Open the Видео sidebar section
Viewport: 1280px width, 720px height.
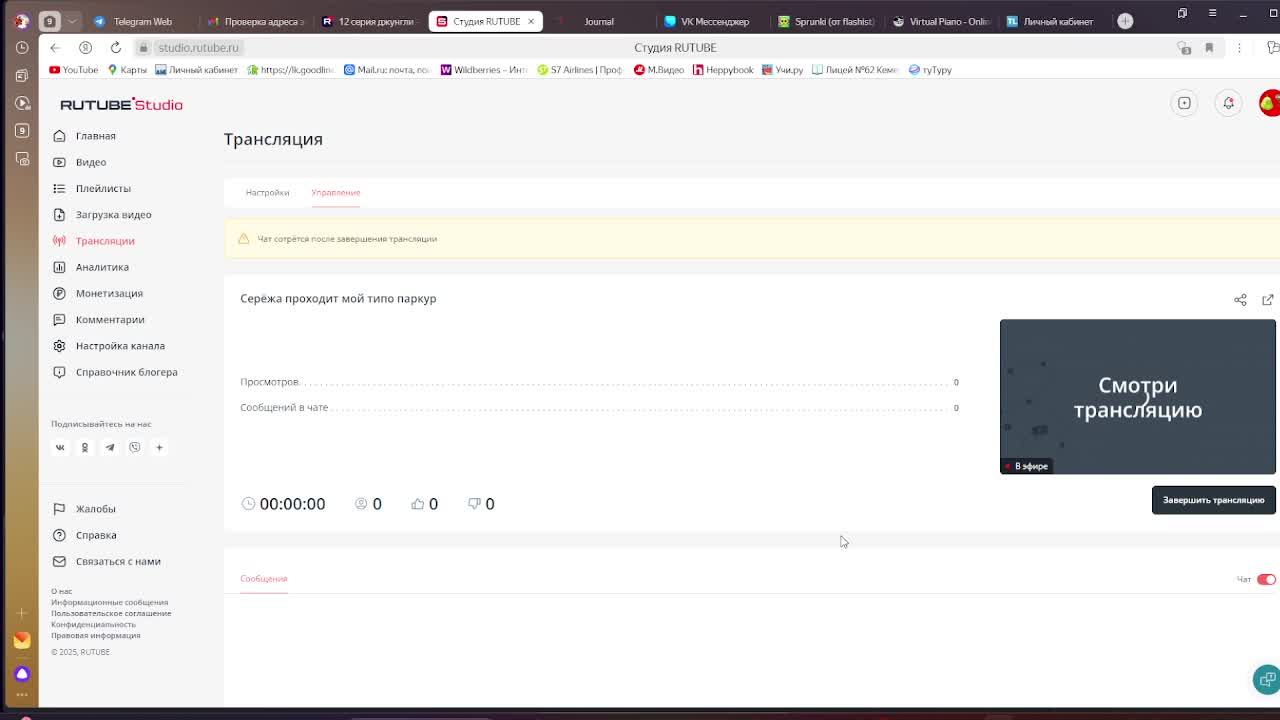point(90,162)
